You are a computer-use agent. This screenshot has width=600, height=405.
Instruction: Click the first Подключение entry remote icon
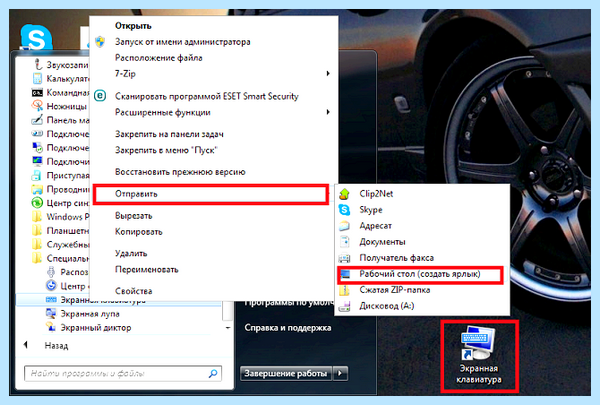coord(38,134)
